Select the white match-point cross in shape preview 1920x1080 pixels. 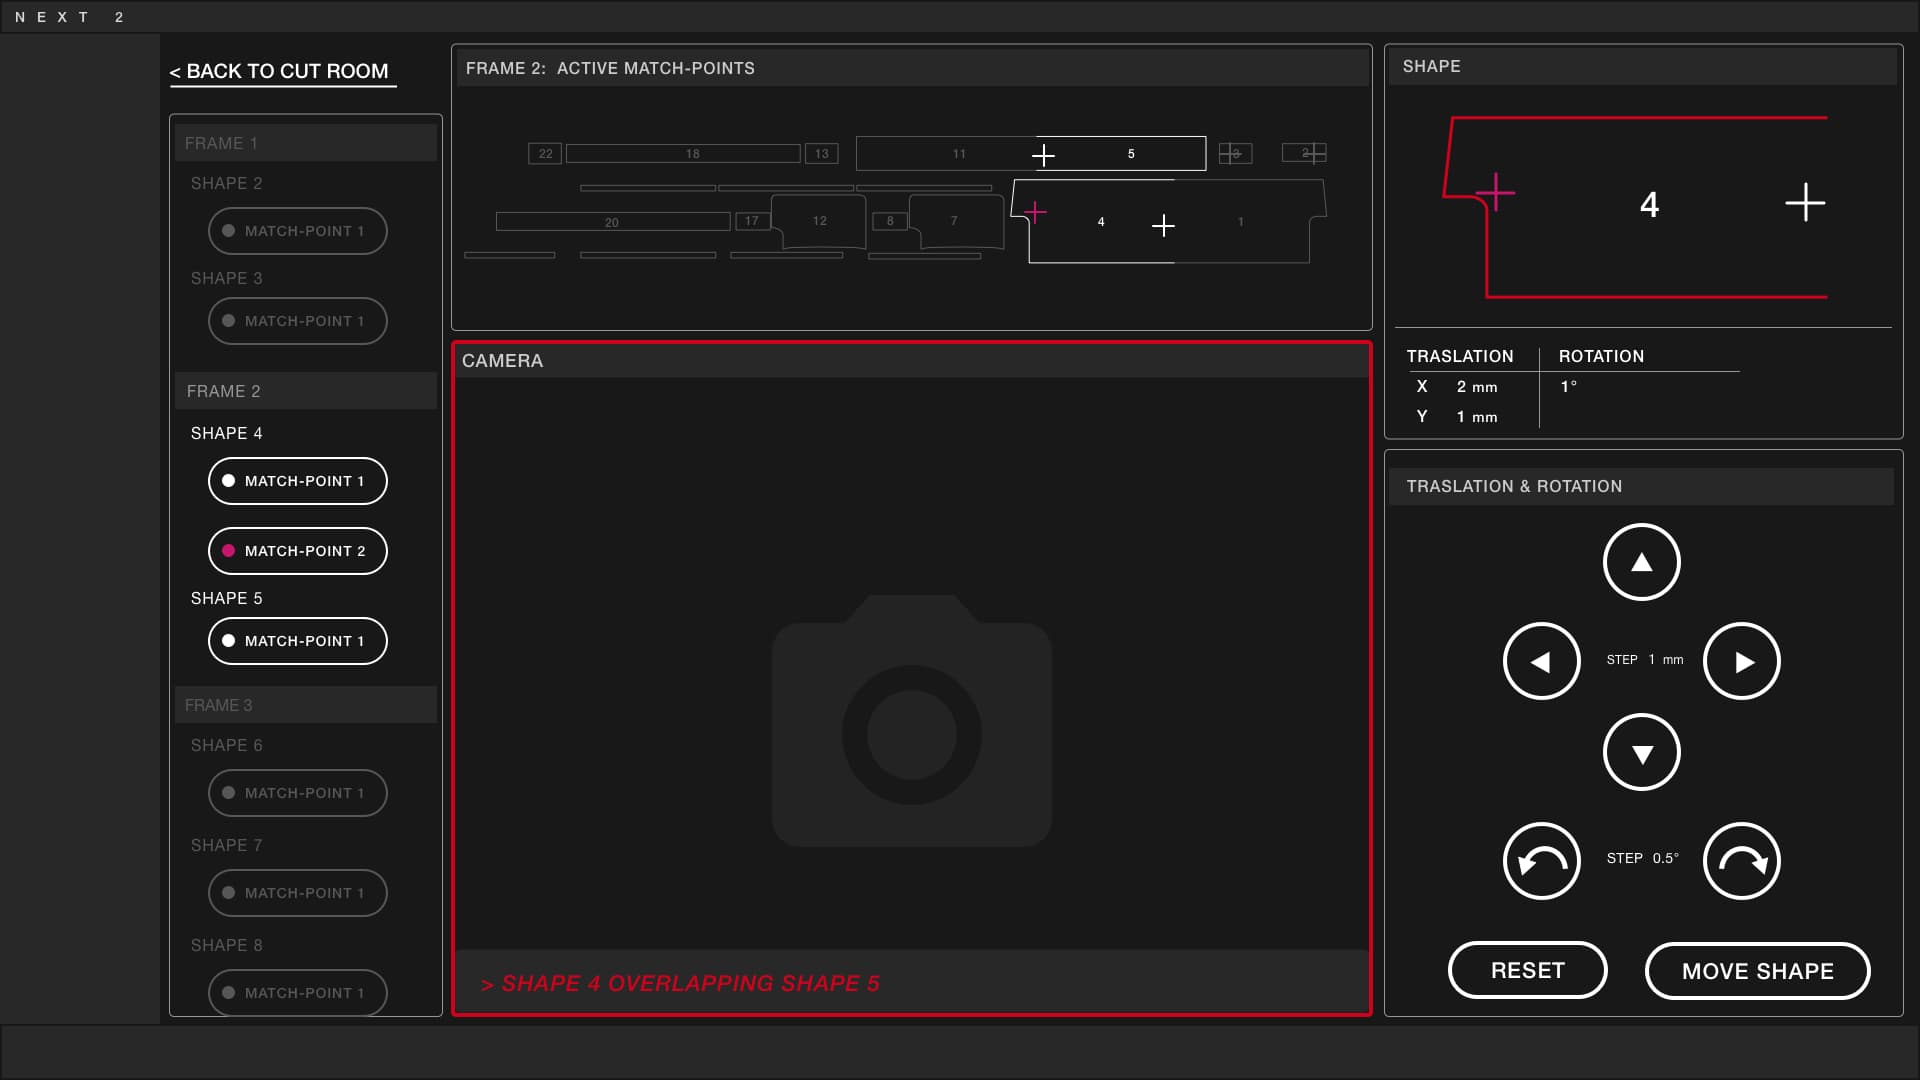click(1805, 203)
